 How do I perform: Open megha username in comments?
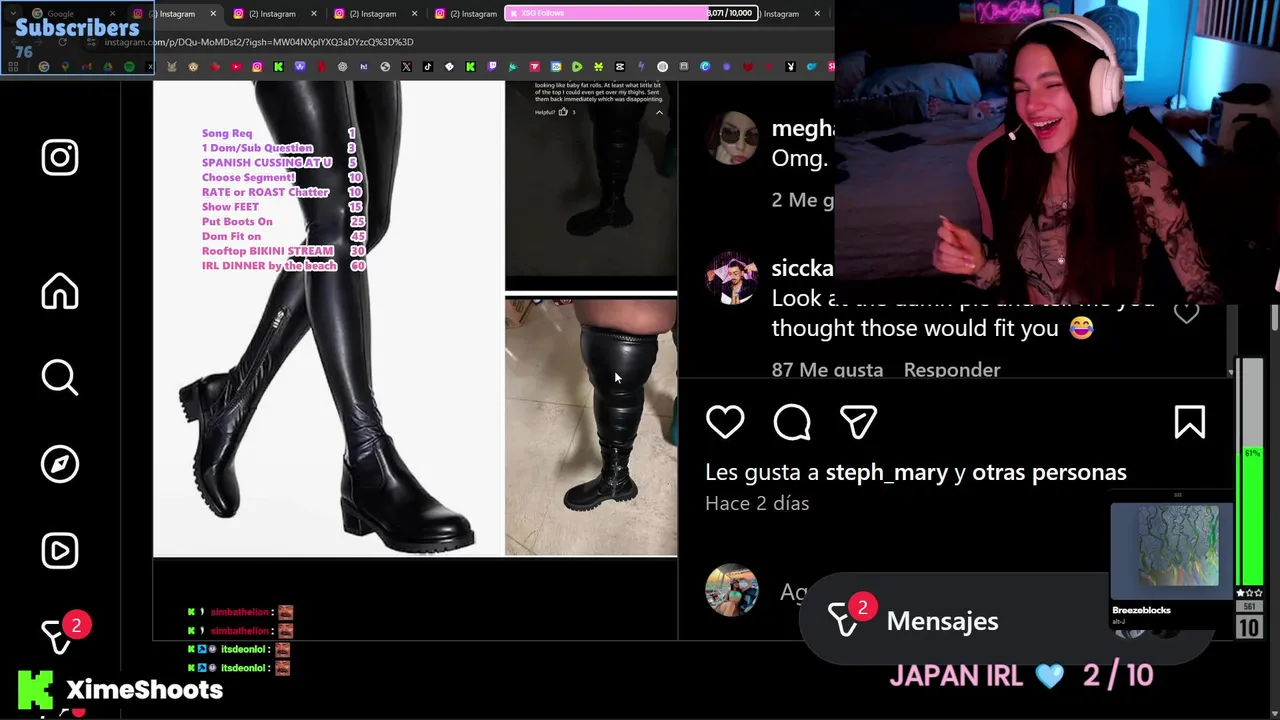point(803,128)
